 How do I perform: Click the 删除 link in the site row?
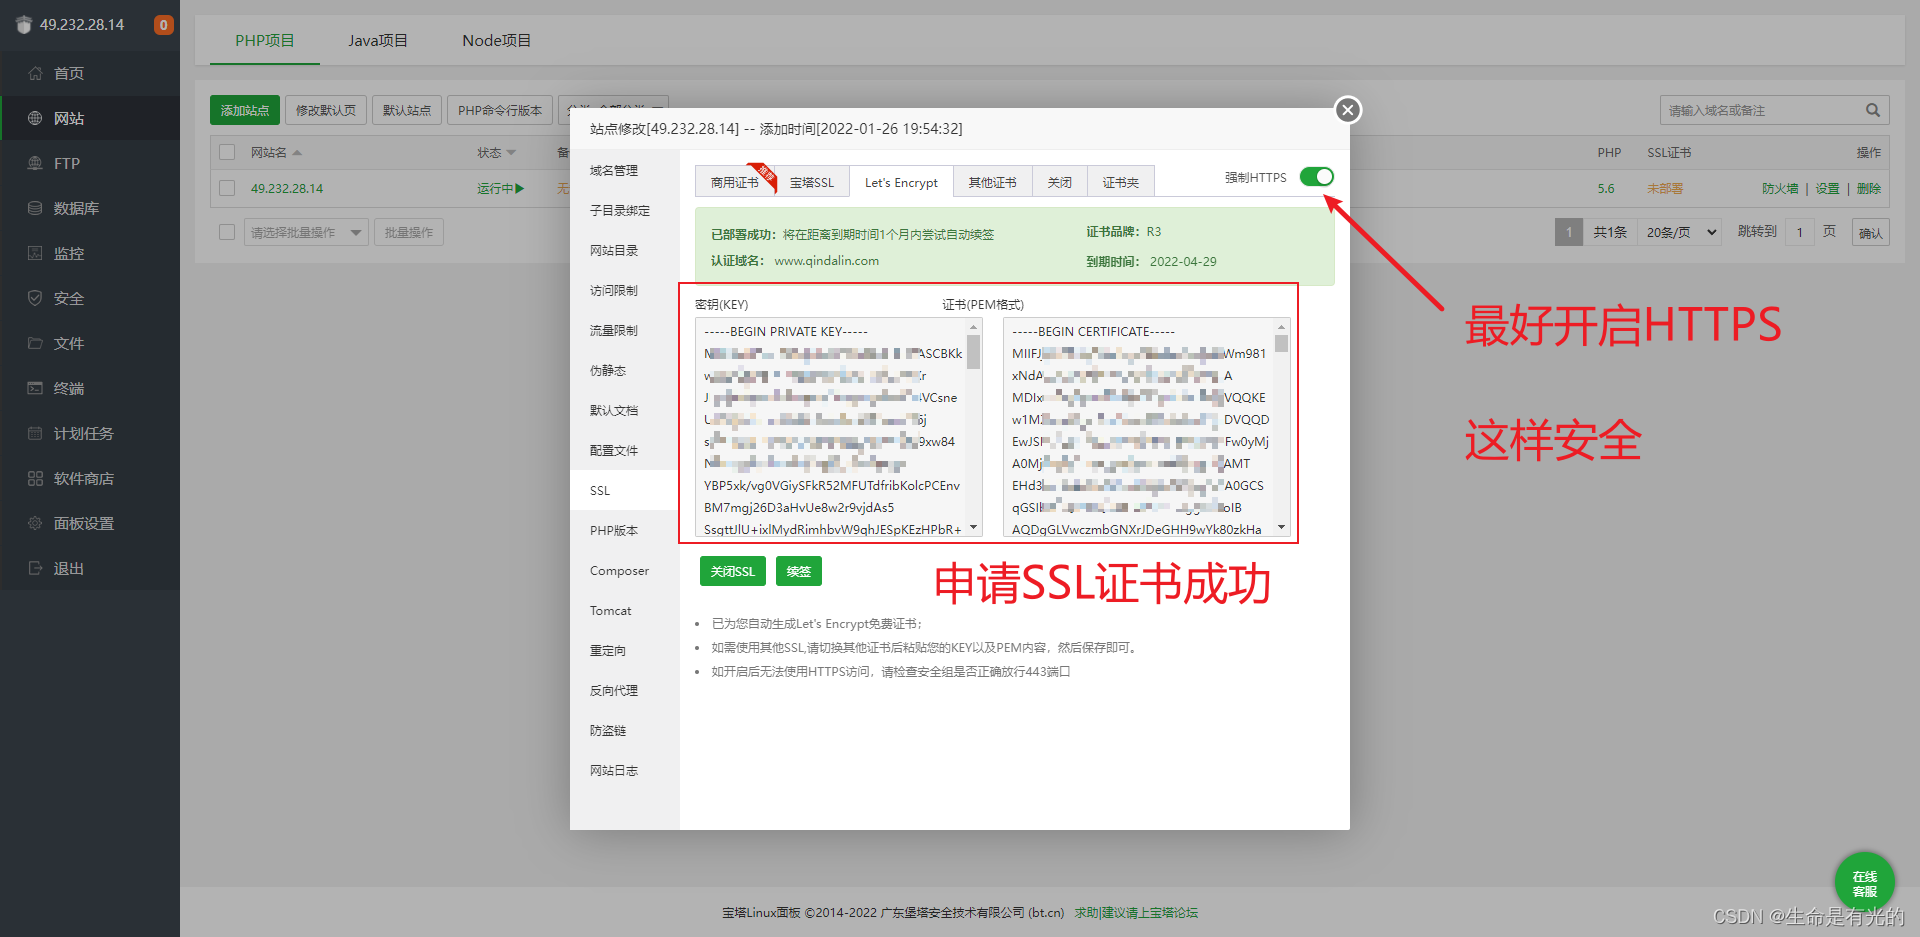click(x=1869, y=188)
